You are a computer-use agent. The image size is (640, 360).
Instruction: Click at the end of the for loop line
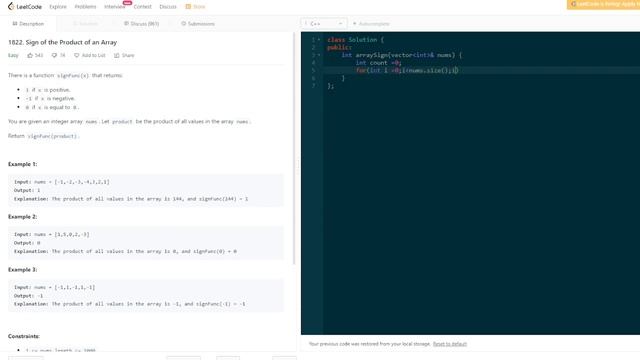pyautogui.click(x=458, y=70)
